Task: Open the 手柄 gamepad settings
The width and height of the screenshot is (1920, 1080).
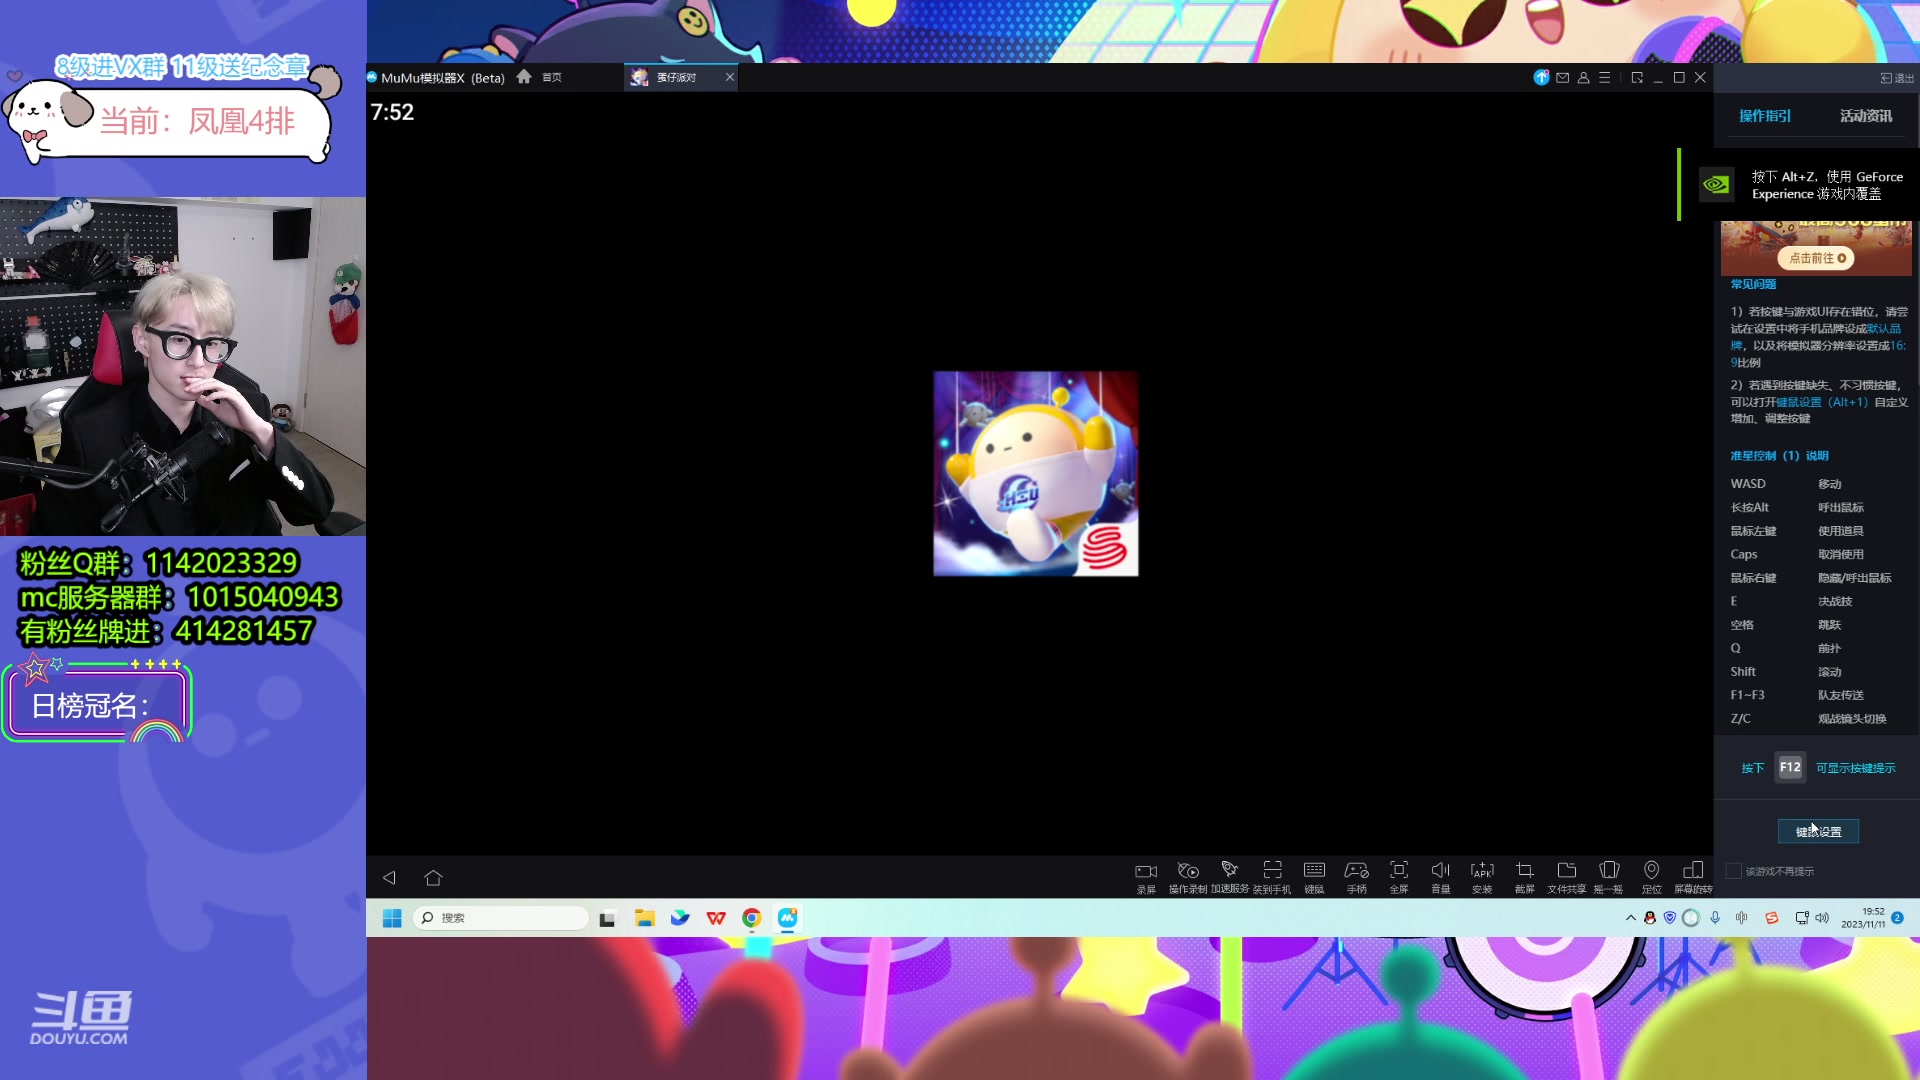Action: point(1356,874)
